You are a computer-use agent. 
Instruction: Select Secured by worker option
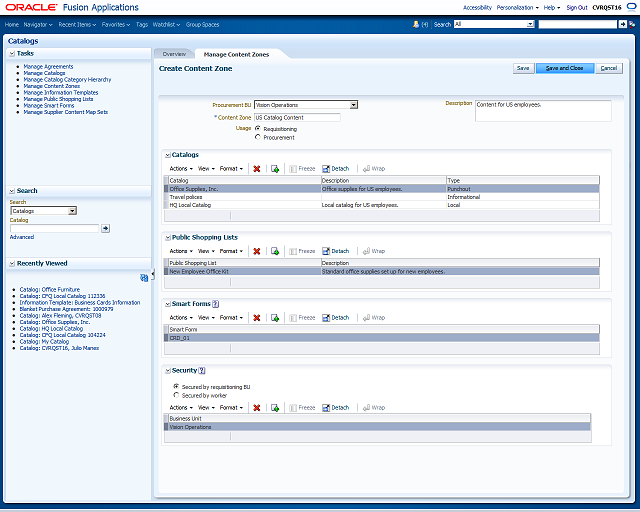click(176, 395)
